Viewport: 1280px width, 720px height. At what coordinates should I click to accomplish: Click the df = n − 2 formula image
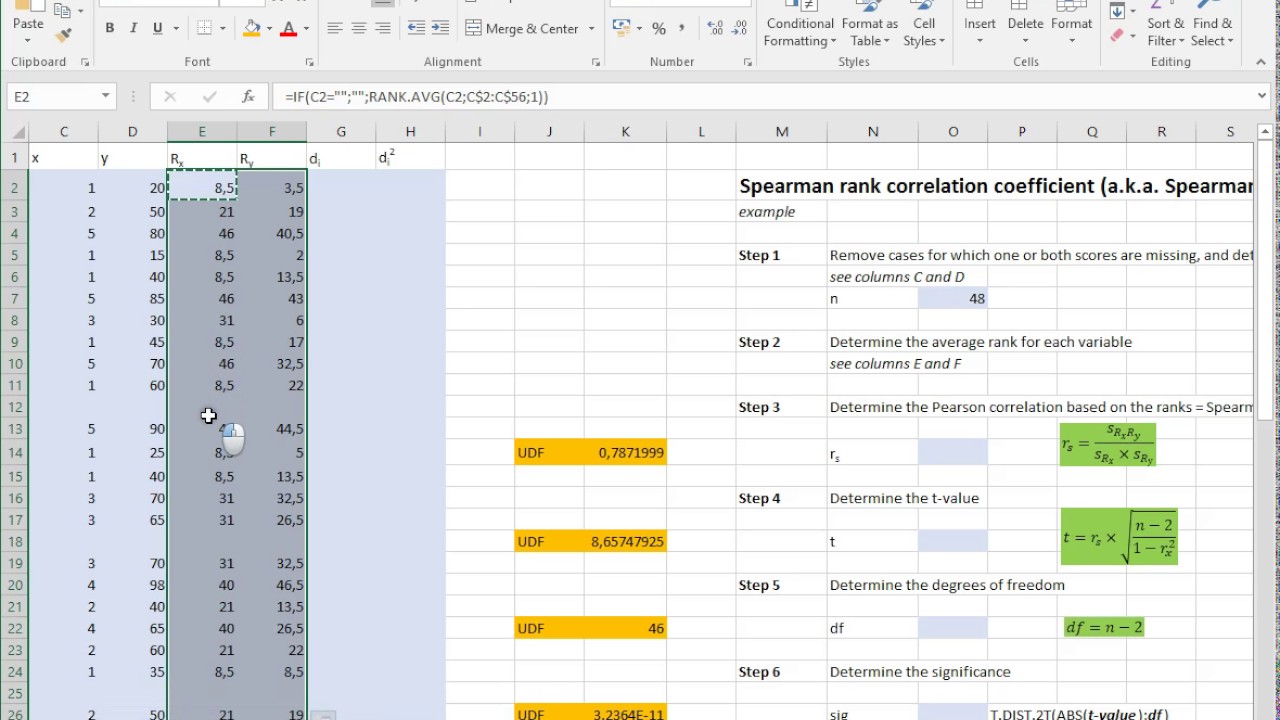point(1103,628)
